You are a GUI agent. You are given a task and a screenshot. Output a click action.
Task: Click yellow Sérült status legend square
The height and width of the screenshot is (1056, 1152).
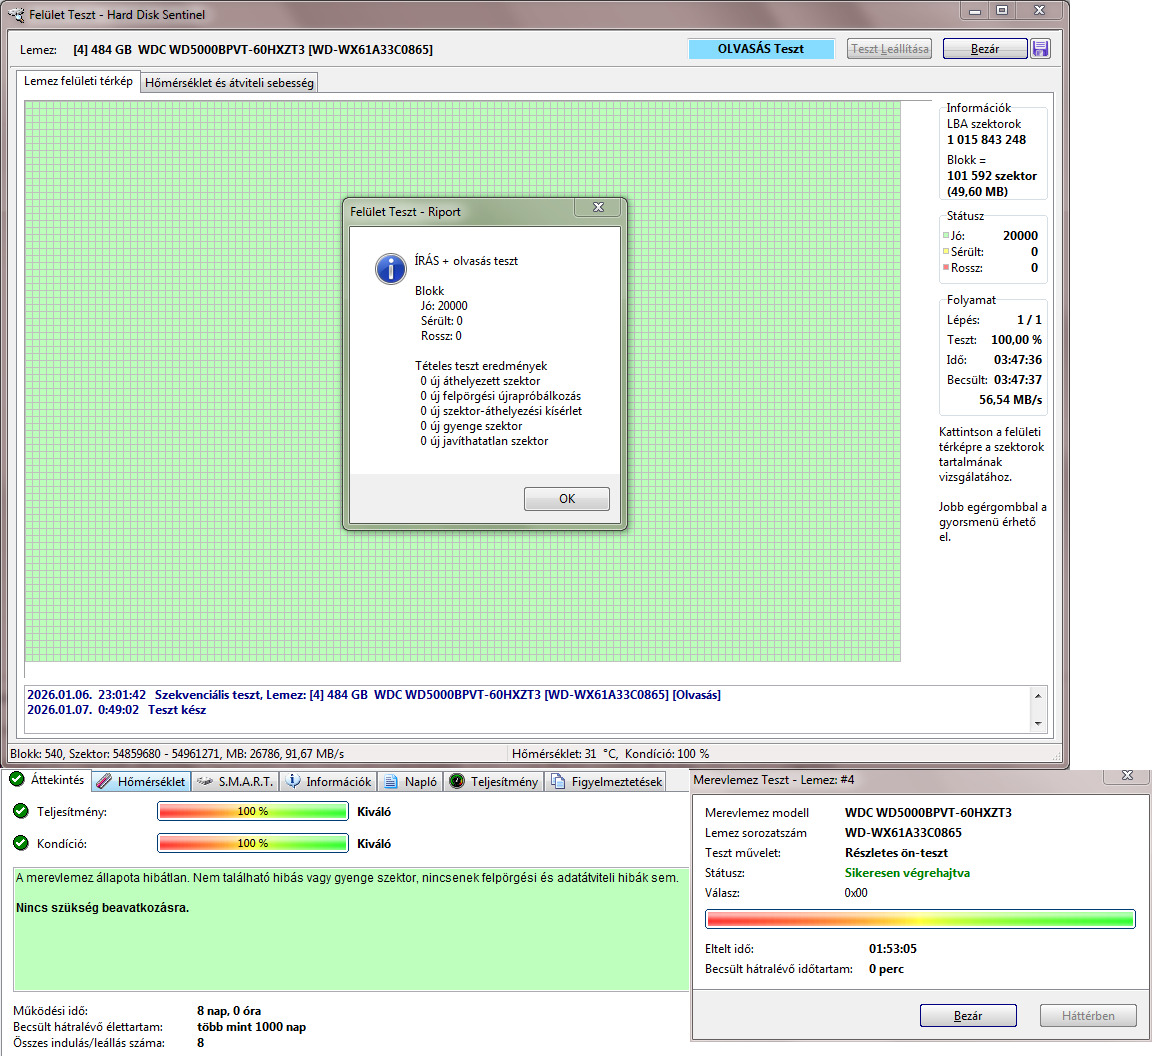click(x=946, y=251)
